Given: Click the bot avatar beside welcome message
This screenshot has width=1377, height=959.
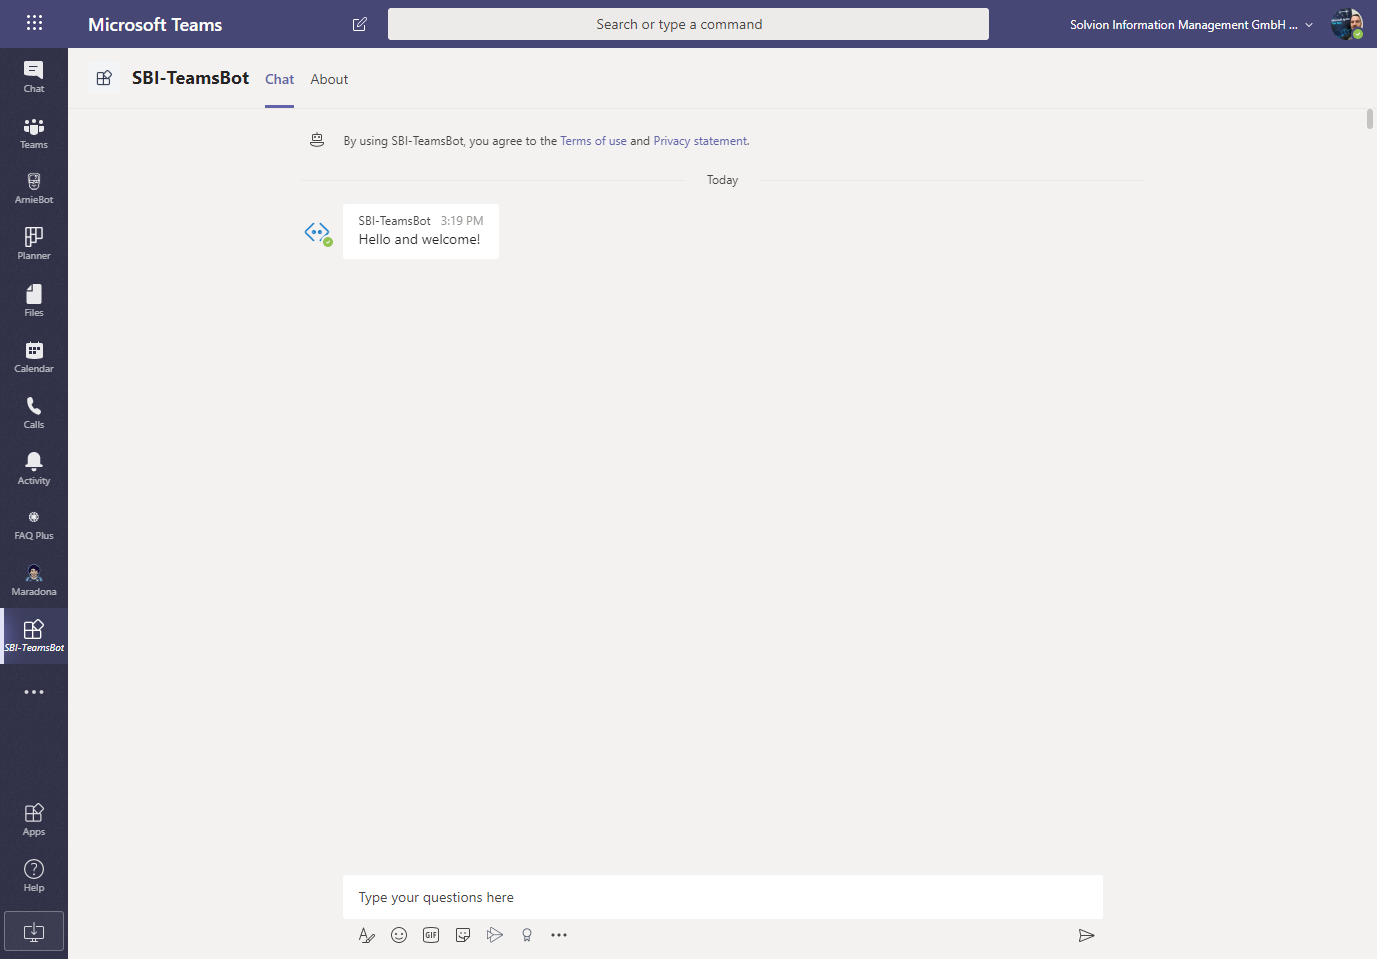Looking at the screenshot, I should click(x=317, y=233).
